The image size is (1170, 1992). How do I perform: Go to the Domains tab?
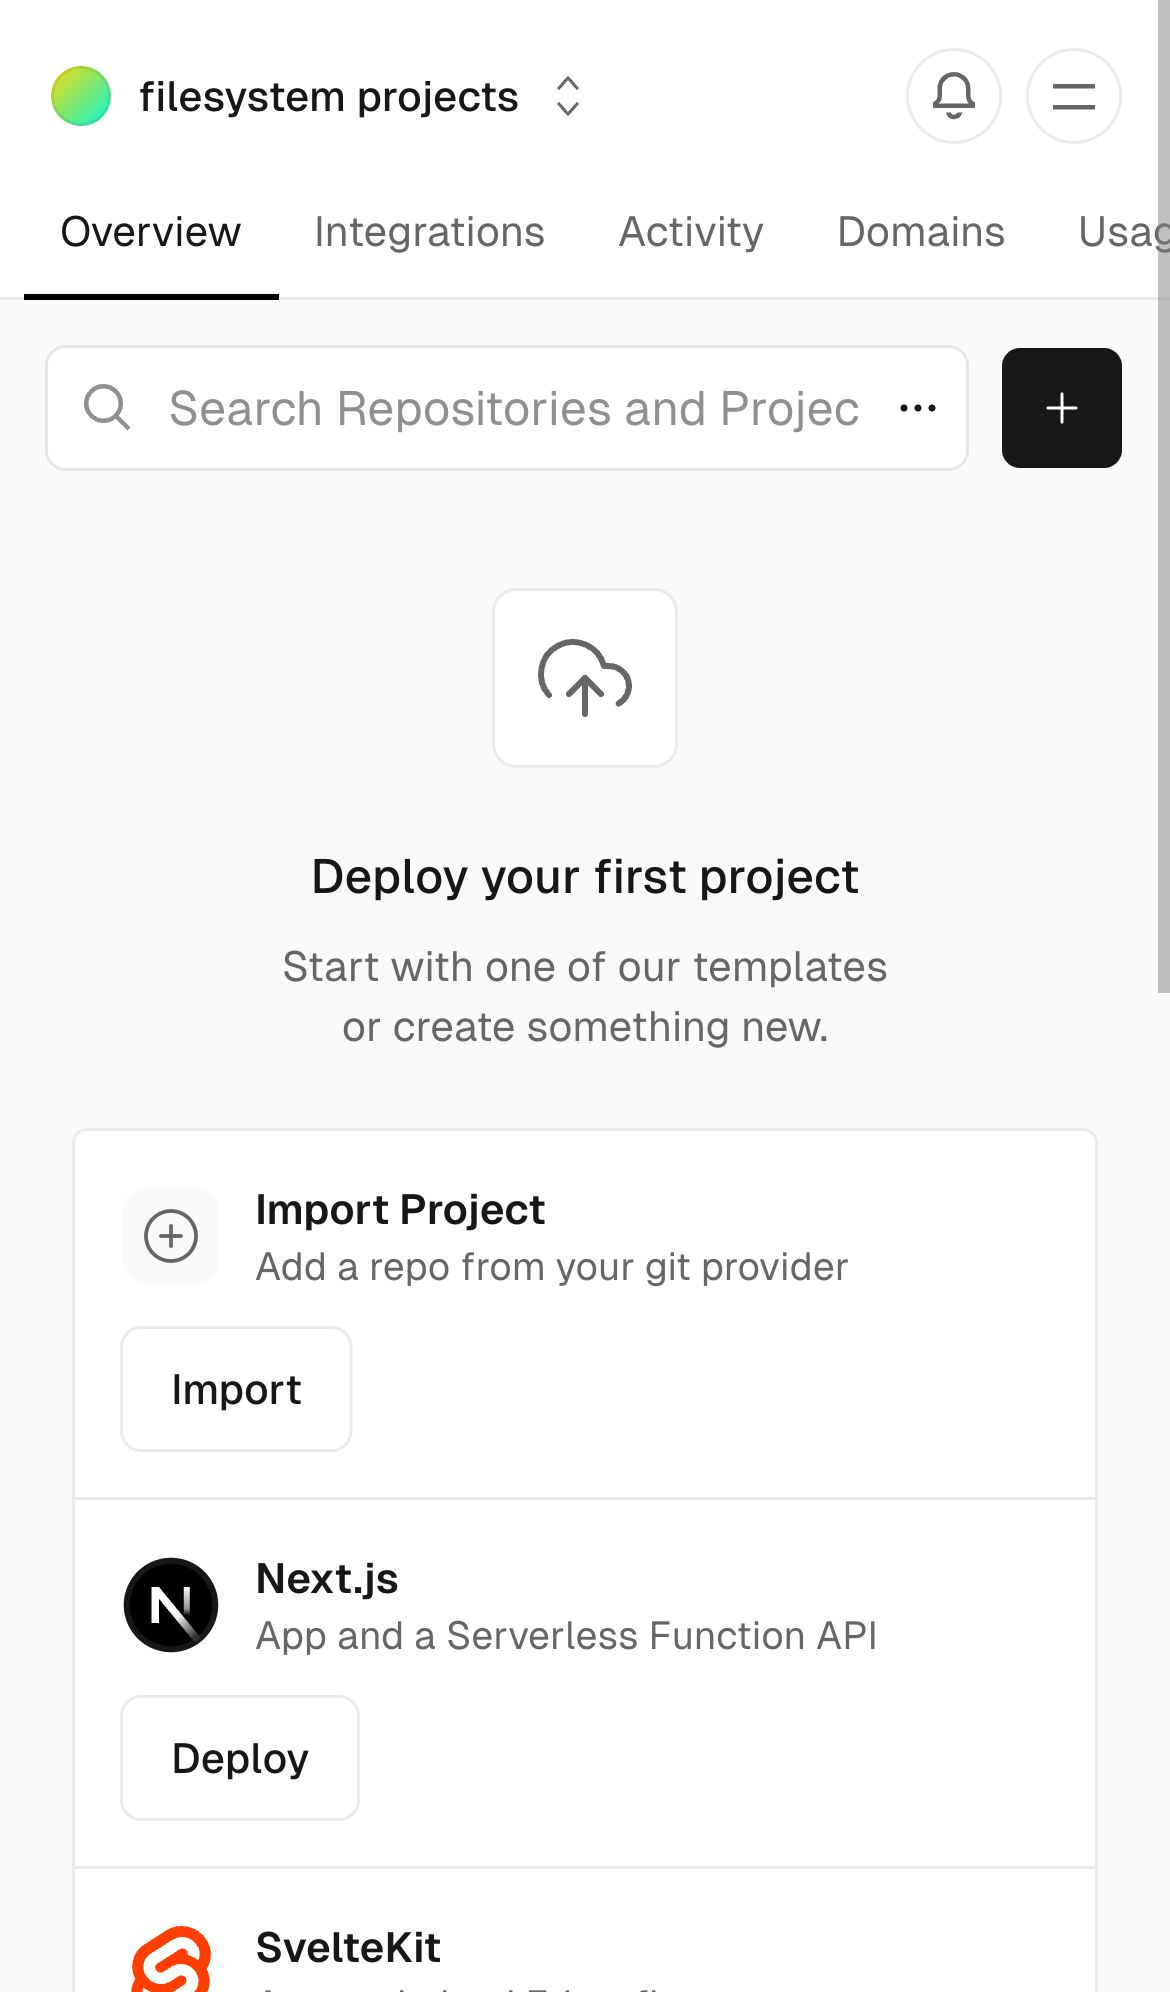(x=921, y=232)
